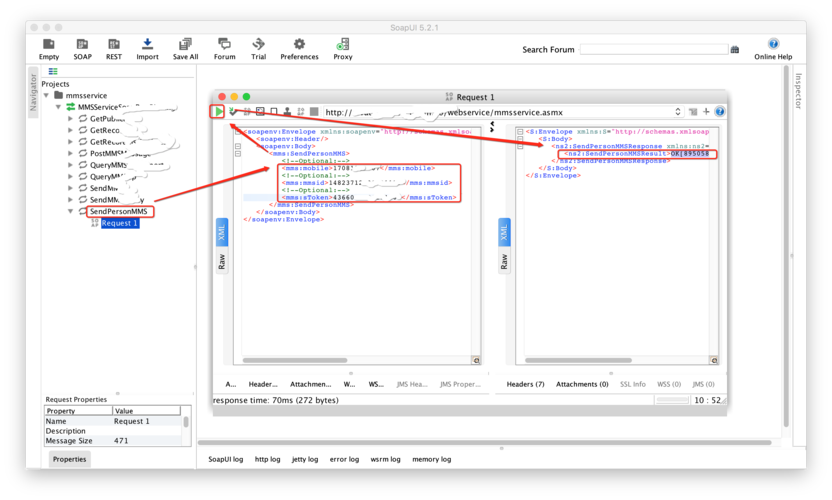Focus the Search Forum input field
This screenshot has height=500, width=832.
coord(654,49)
